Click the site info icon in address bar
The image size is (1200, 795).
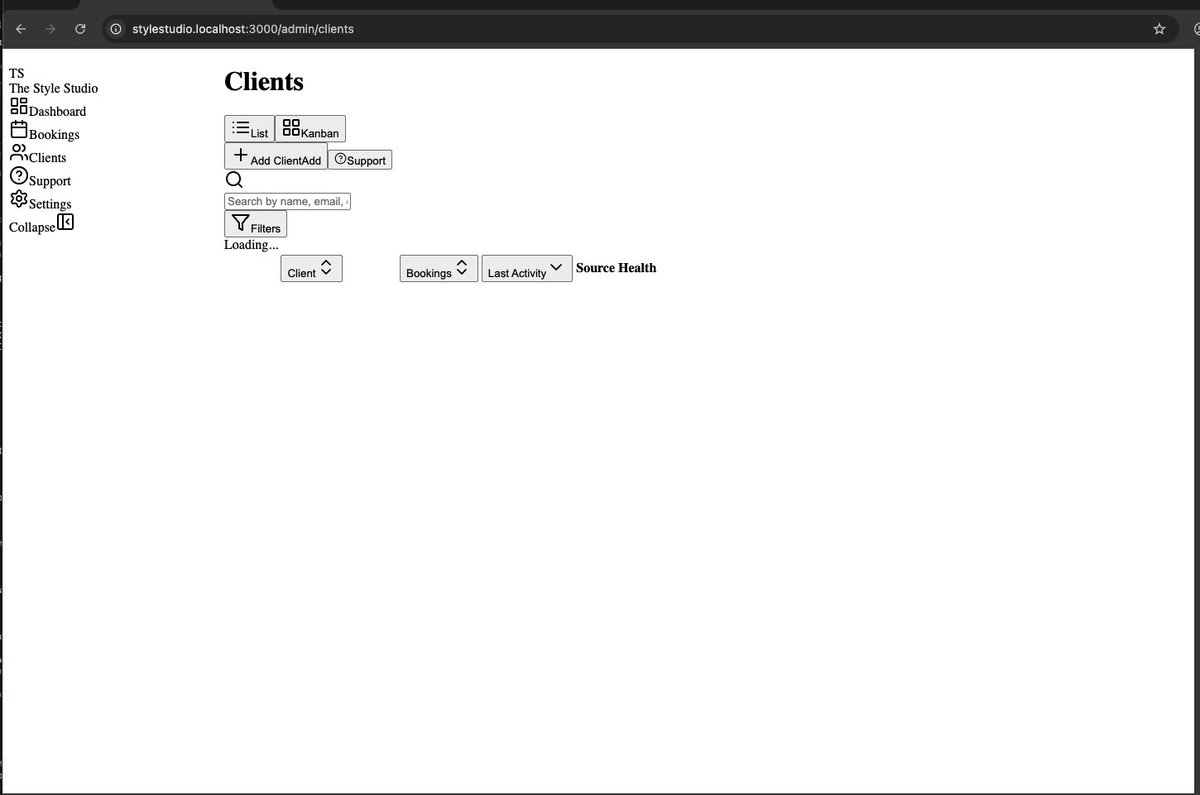115,29
